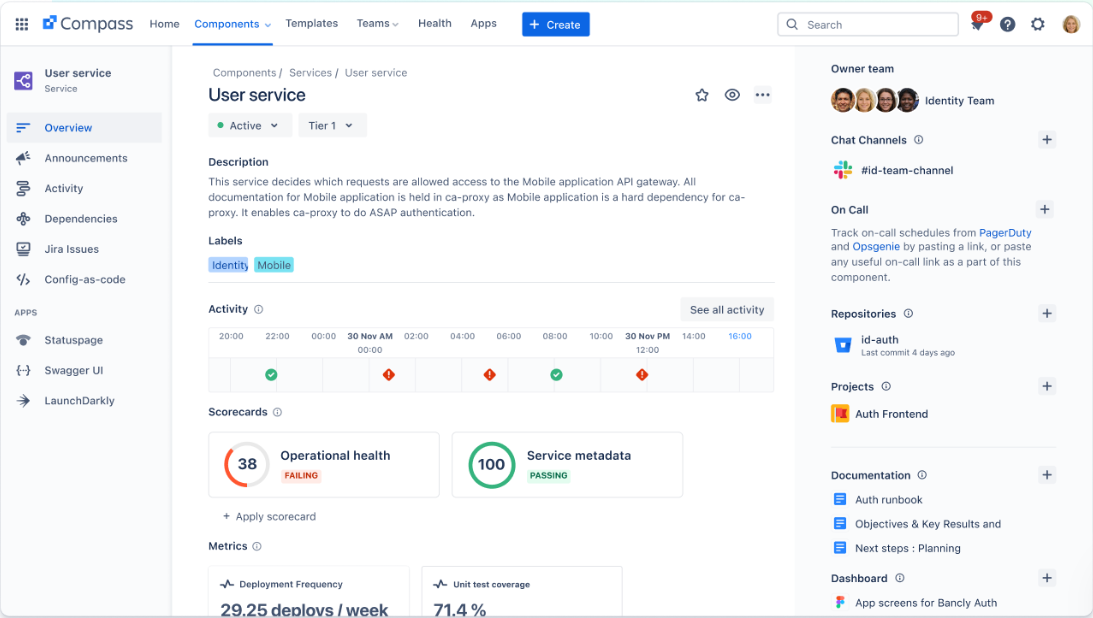Open Dependencies in the sidebar
Image resolution: width=1093 pixels, height=618 pixels.
coord(84,219)
